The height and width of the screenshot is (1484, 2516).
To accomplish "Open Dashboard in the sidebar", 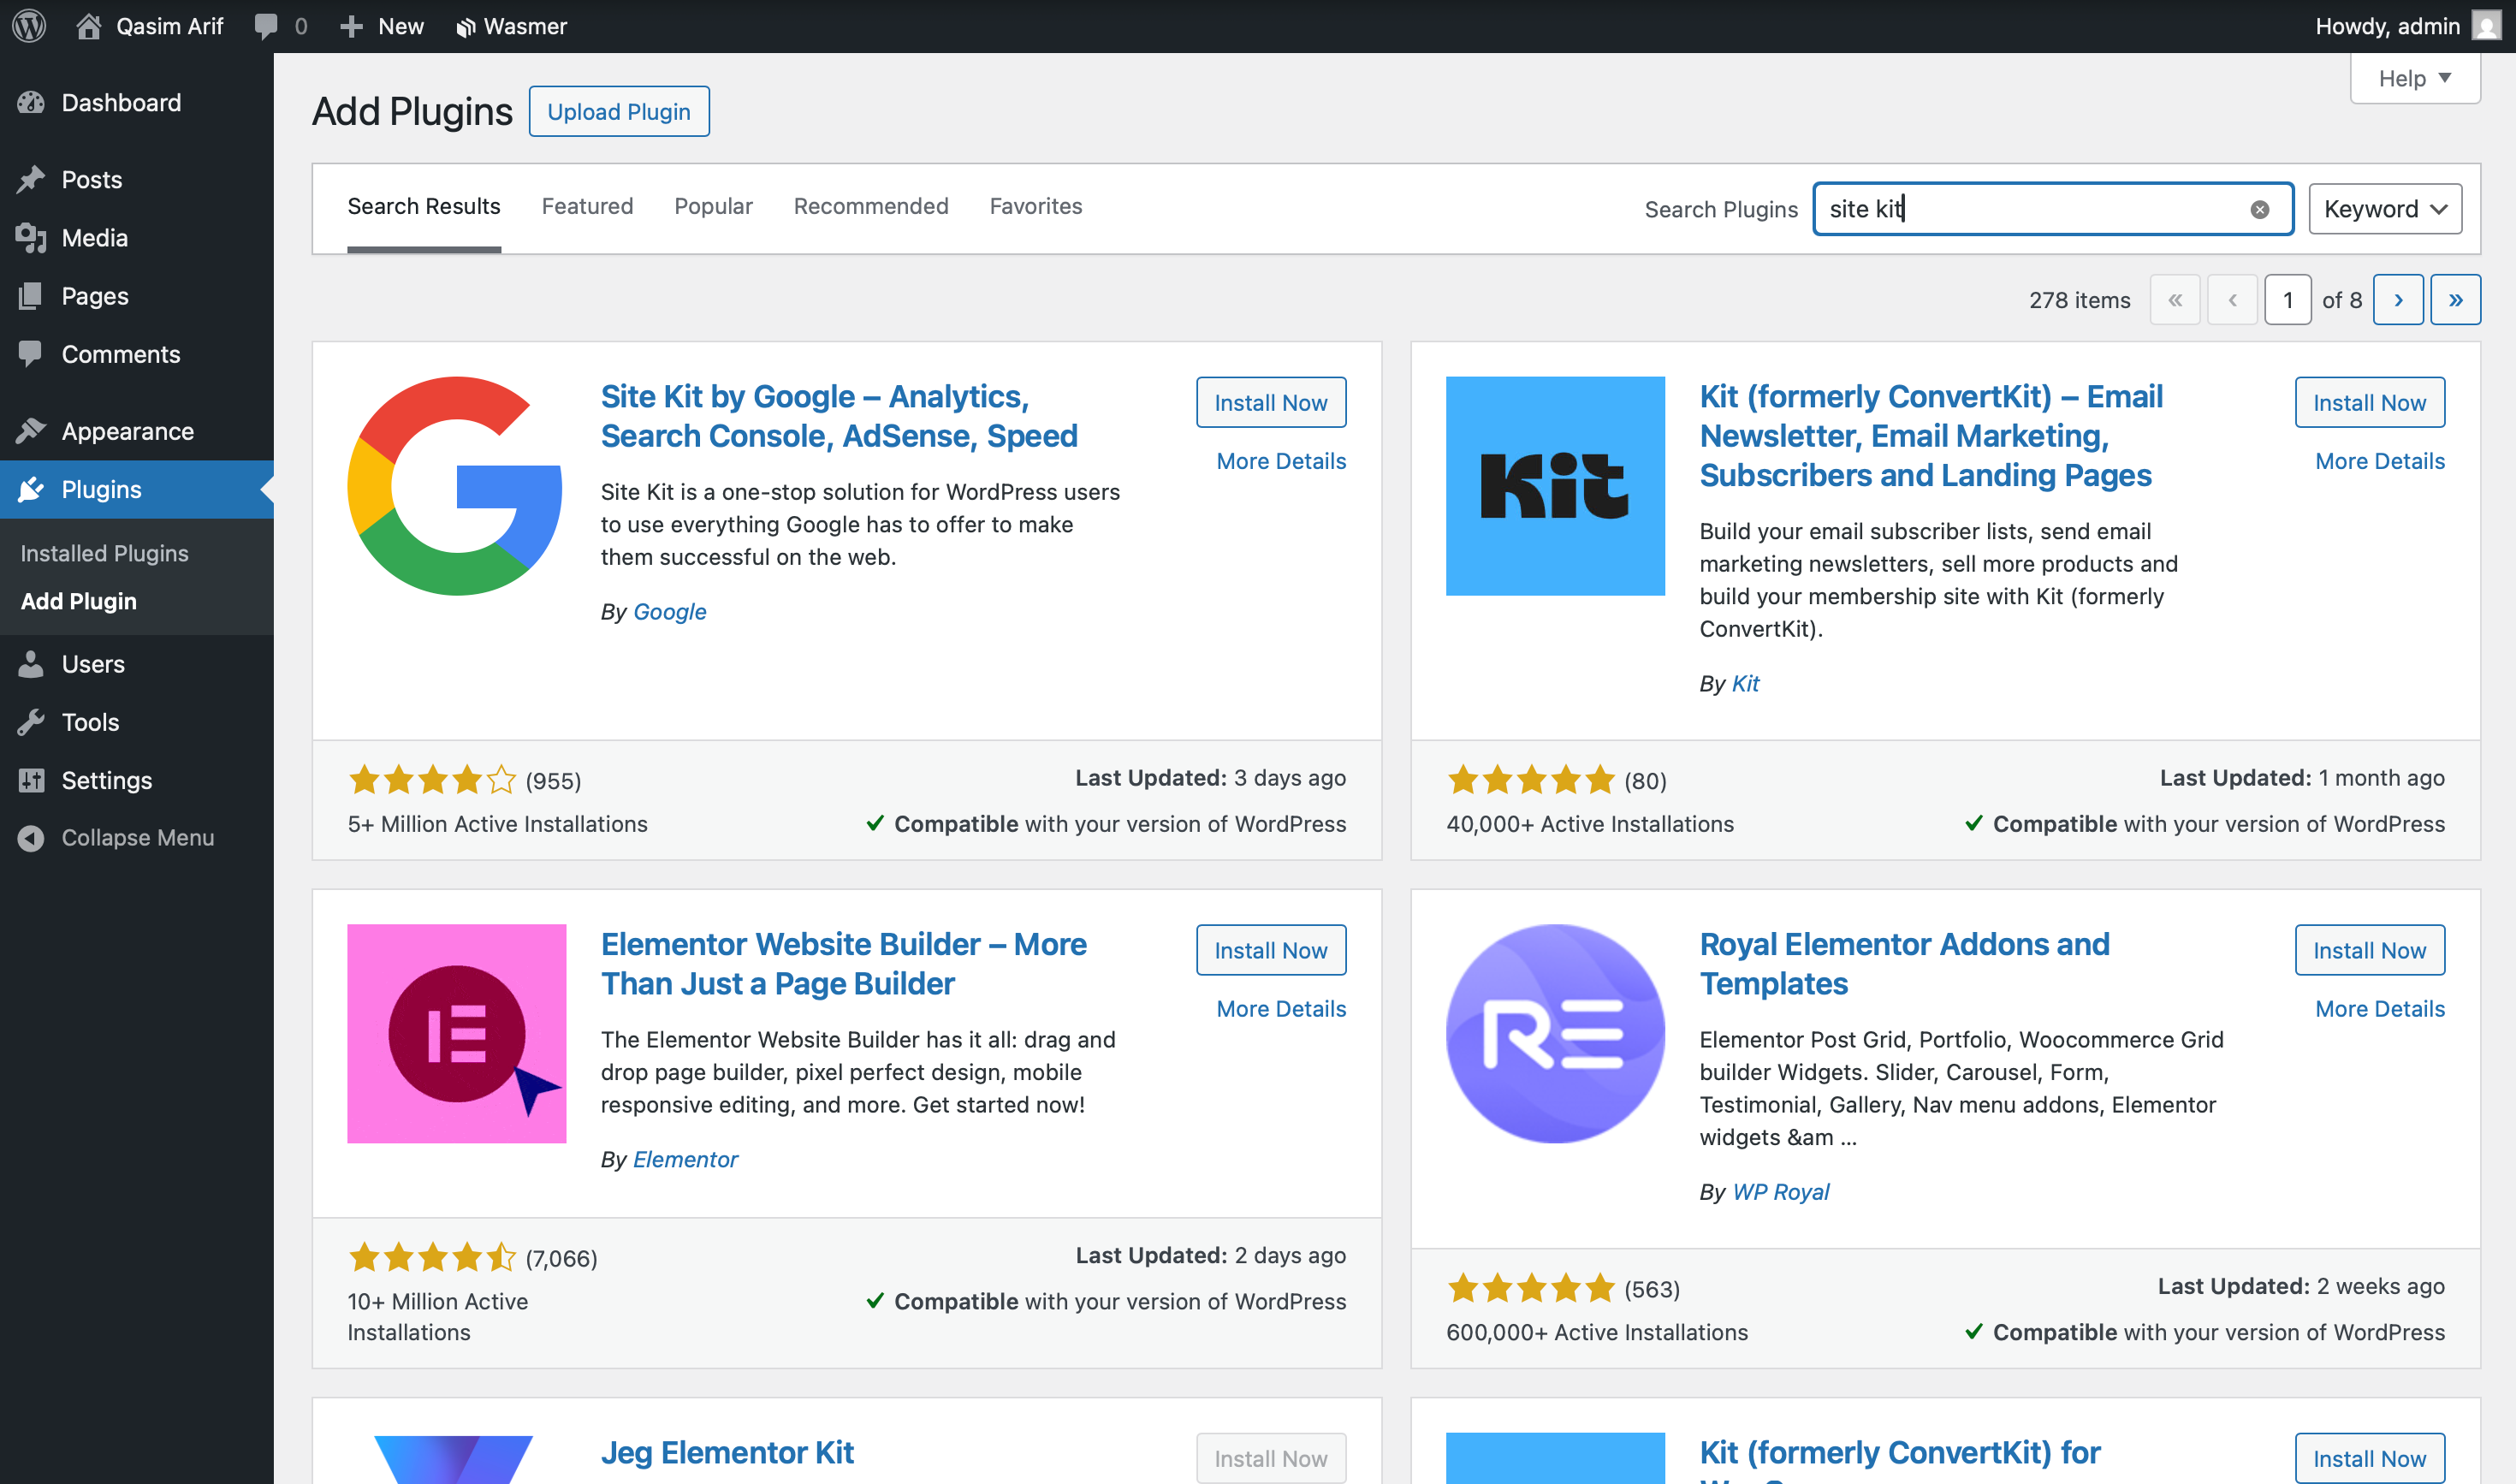I will point(137,102).
